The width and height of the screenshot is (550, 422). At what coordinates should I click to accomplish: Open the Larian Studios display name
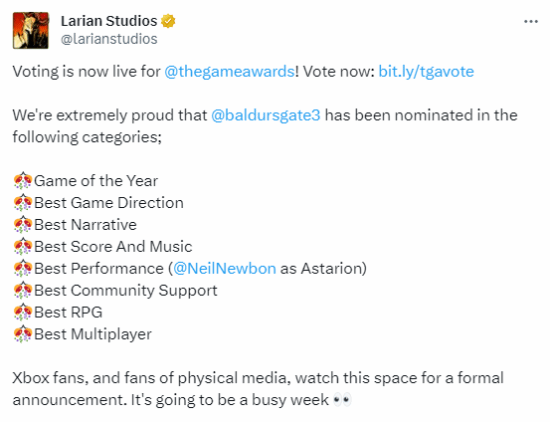tap(109, 21)
